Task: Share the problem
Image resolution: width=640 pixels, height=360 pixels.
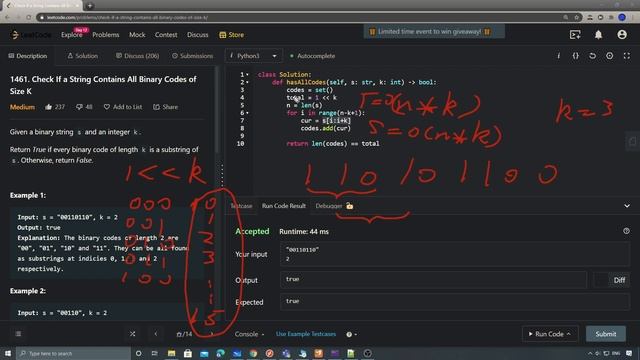Action: coord(166,107)
